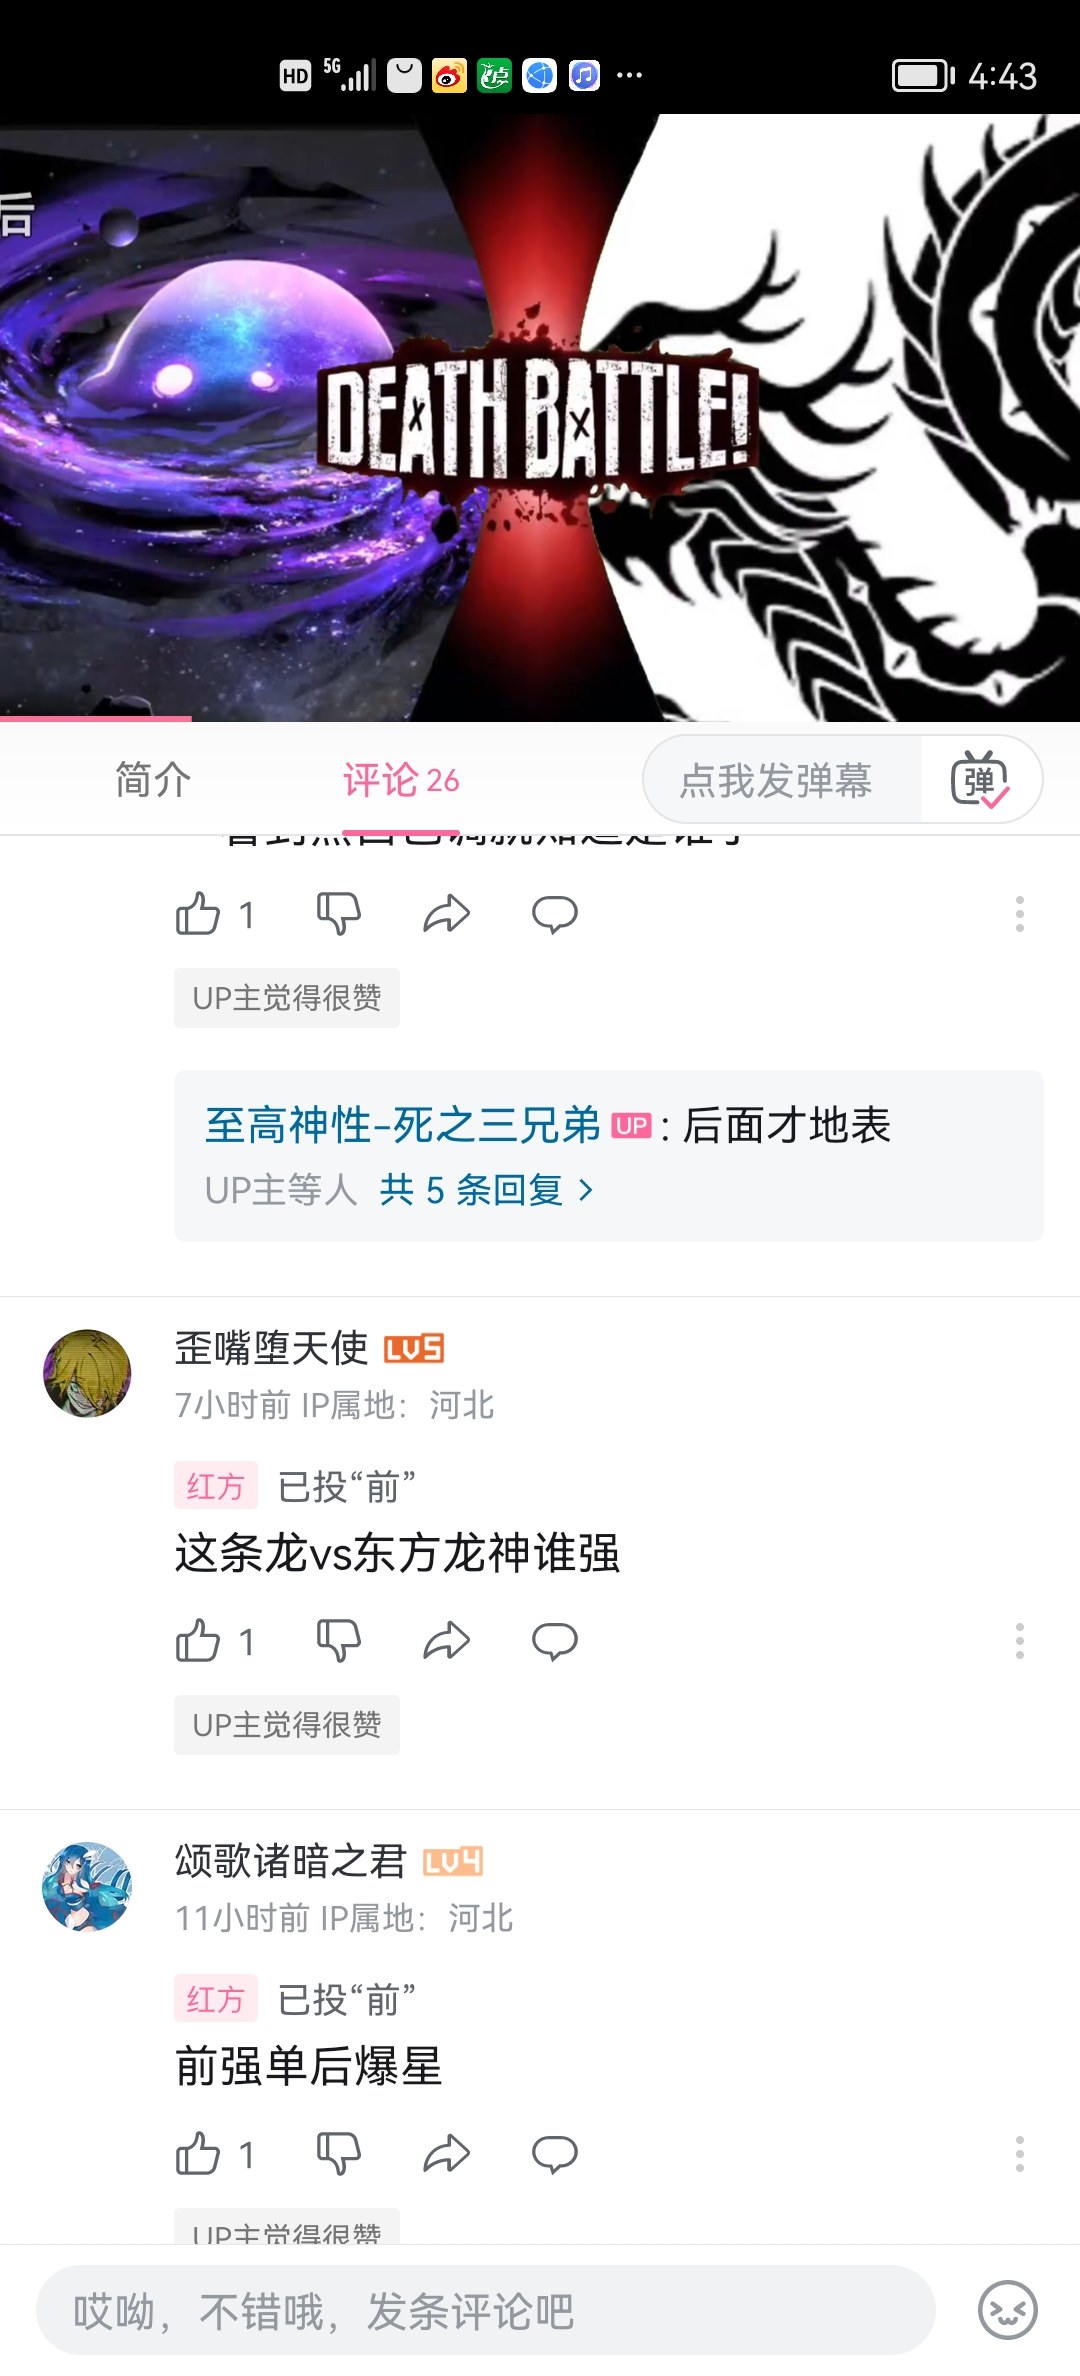The image size is (1080, 2376).
Task: Select the 评论 26 tab
Action: click(x=401, y=779)
